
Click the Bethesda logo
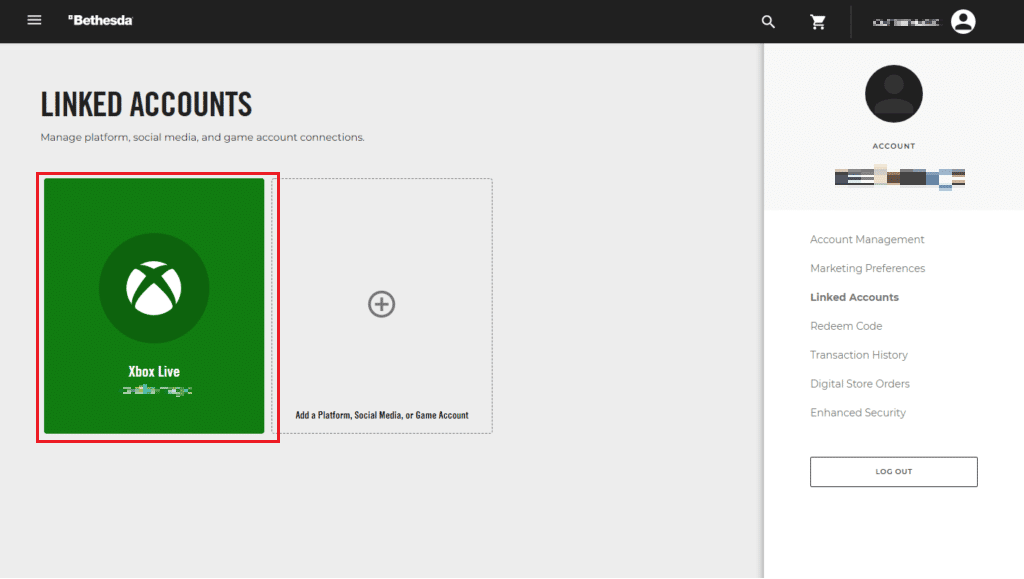(x=100, y=20)
